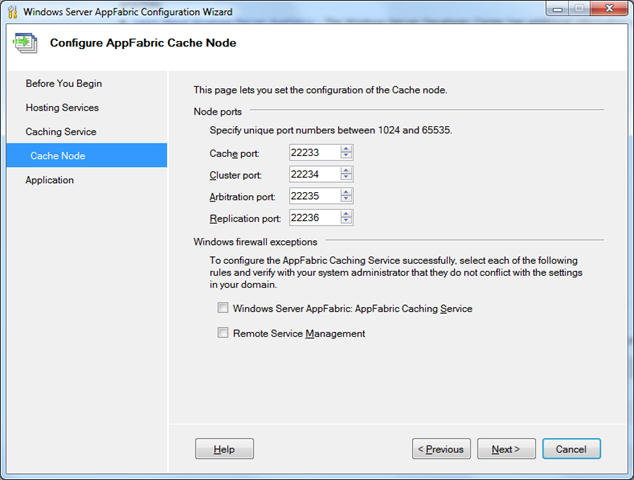Viewport: 634px width, 480px height.
Task: Focus the Arbitration port field 22235
Action: pyautogui.click(x=315, y=196)
